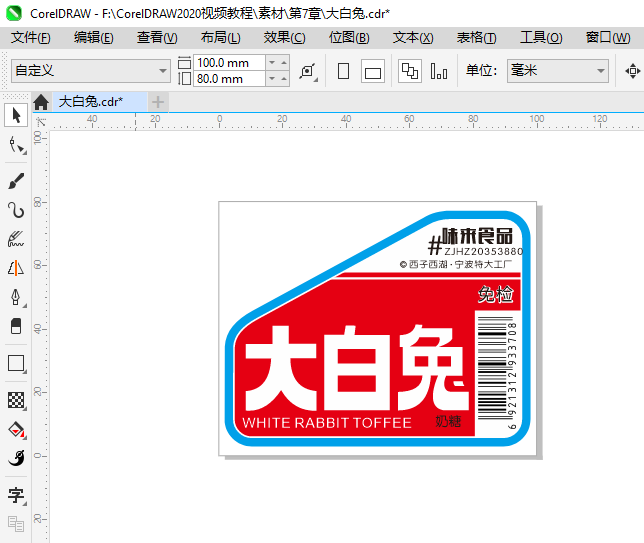Select the large 大白兔 white text

tap(356, 368)
